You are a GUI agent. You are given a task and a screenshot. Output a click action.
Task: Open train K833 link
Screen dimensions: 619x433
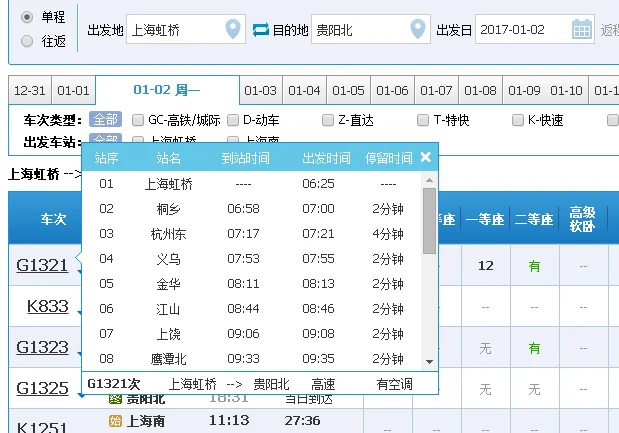coord(48,306)
